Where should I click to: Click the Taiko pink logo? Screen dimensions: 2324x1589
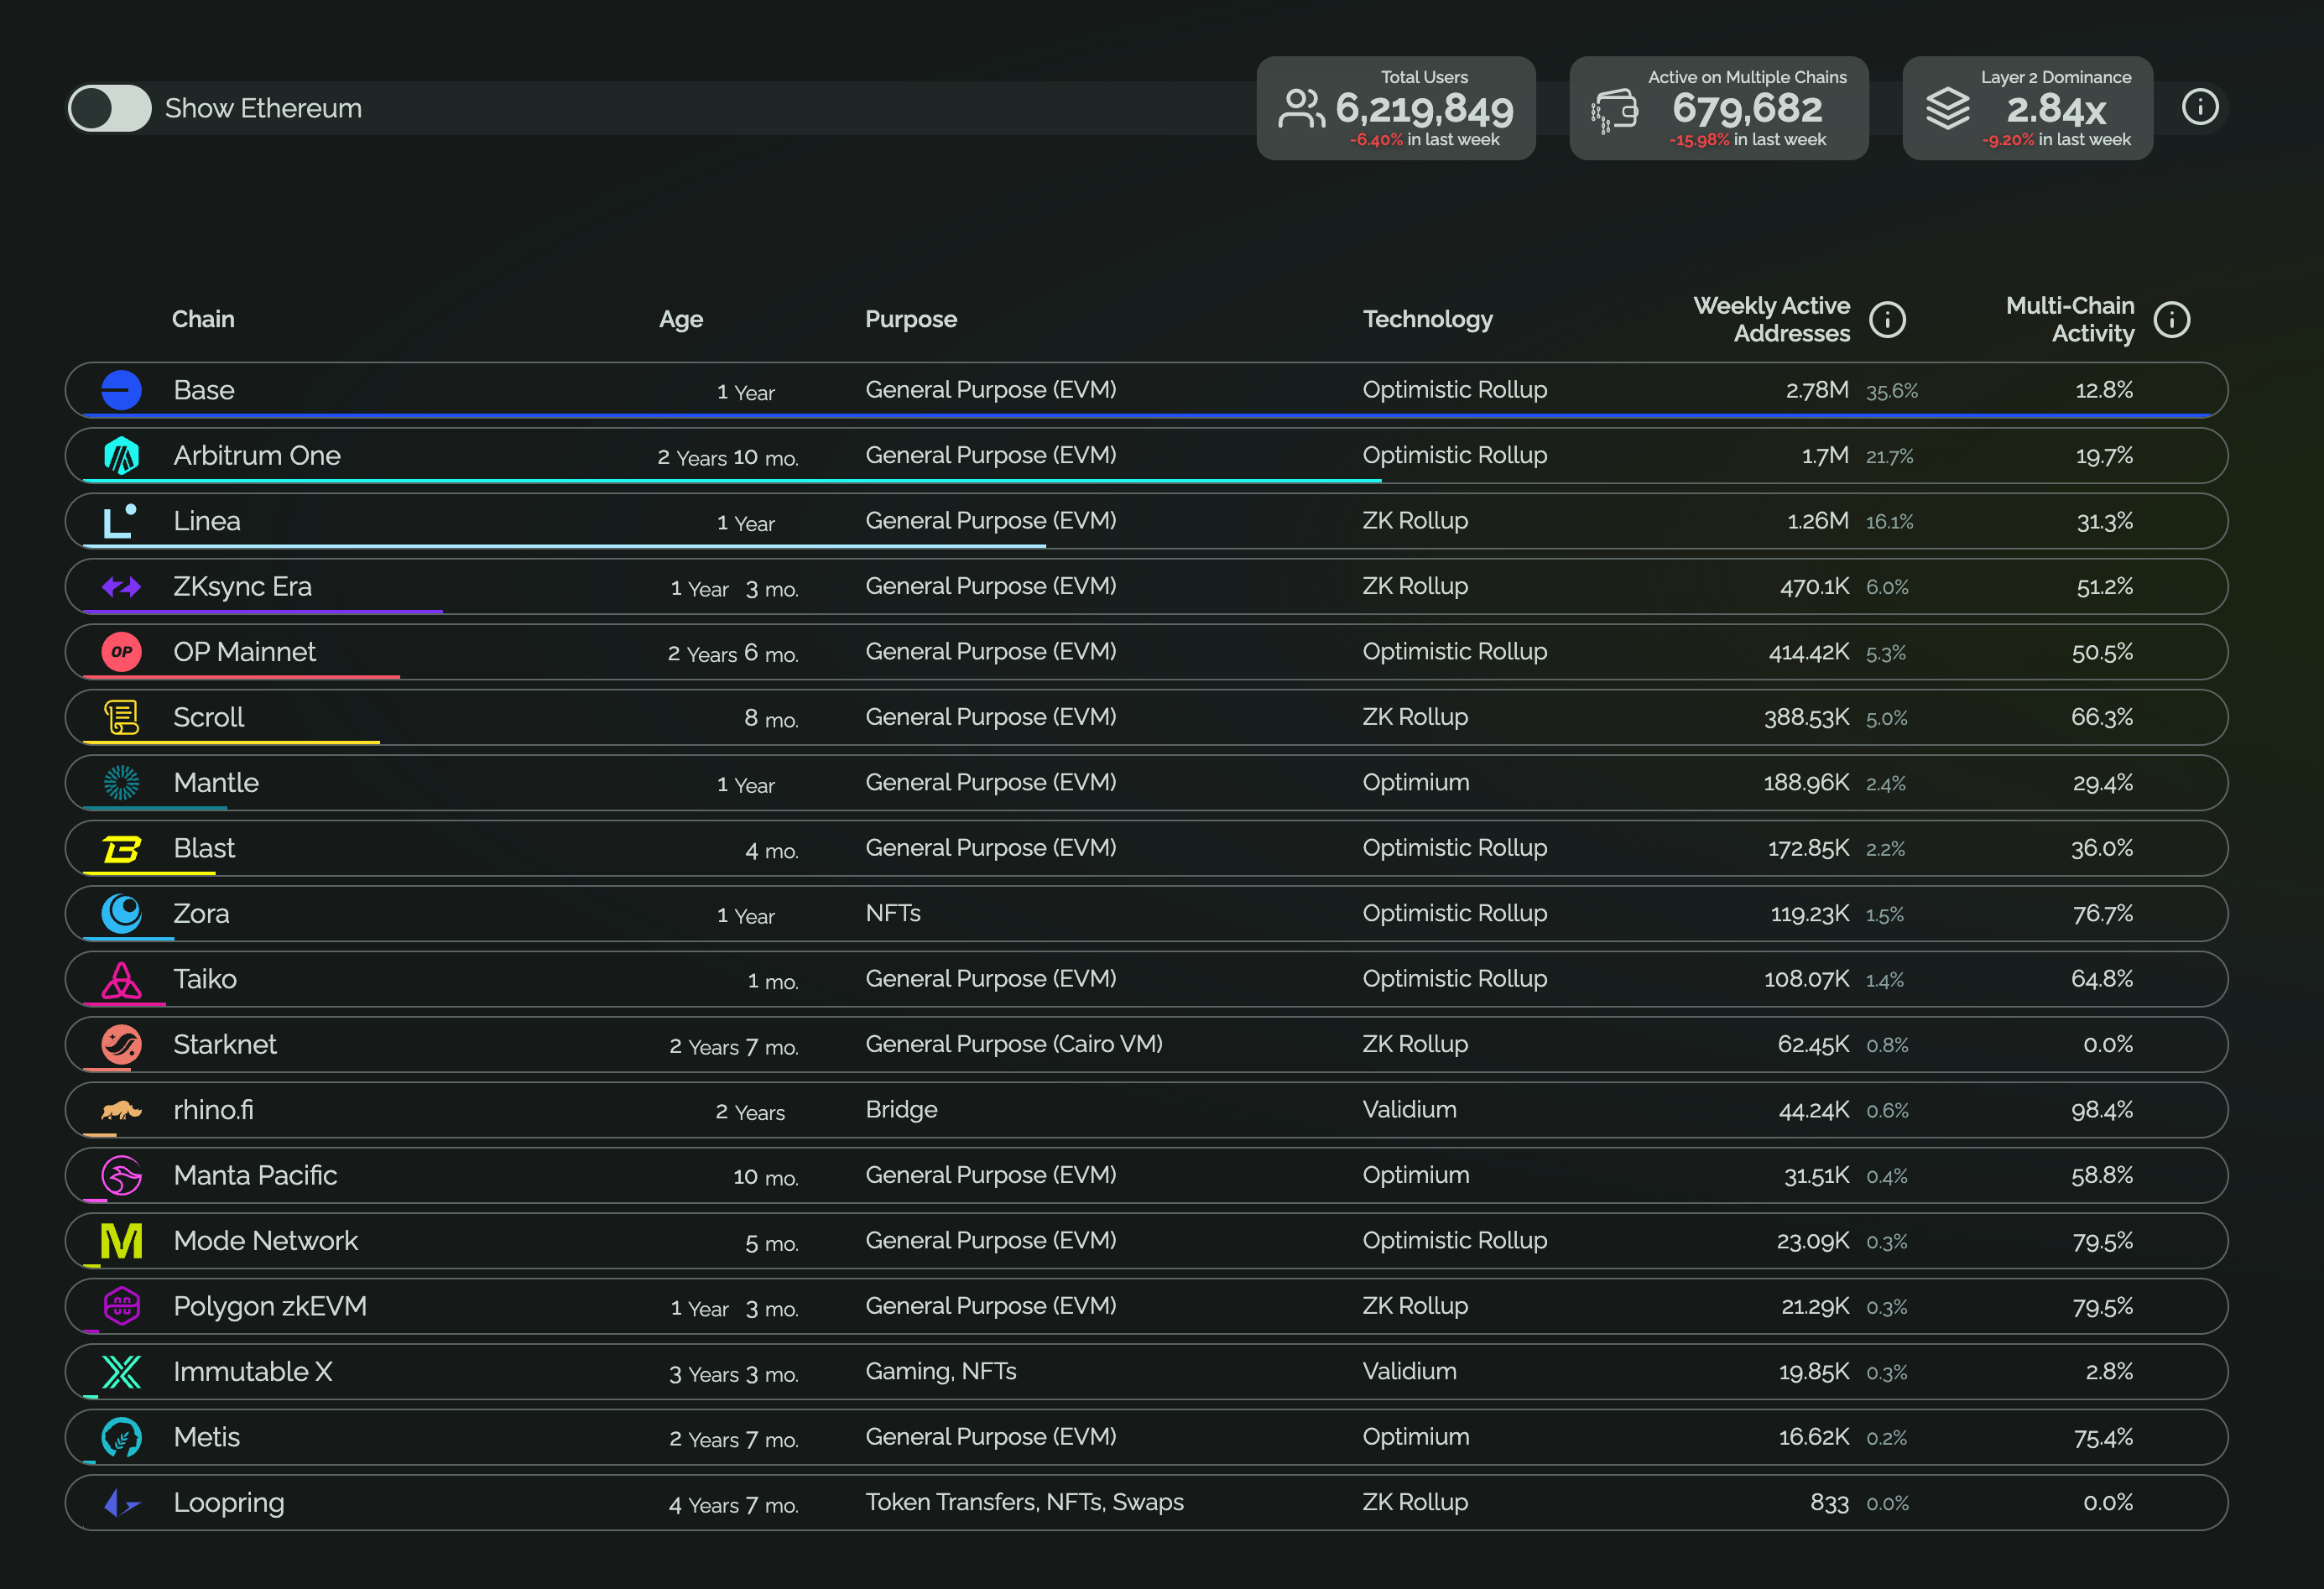122,980
